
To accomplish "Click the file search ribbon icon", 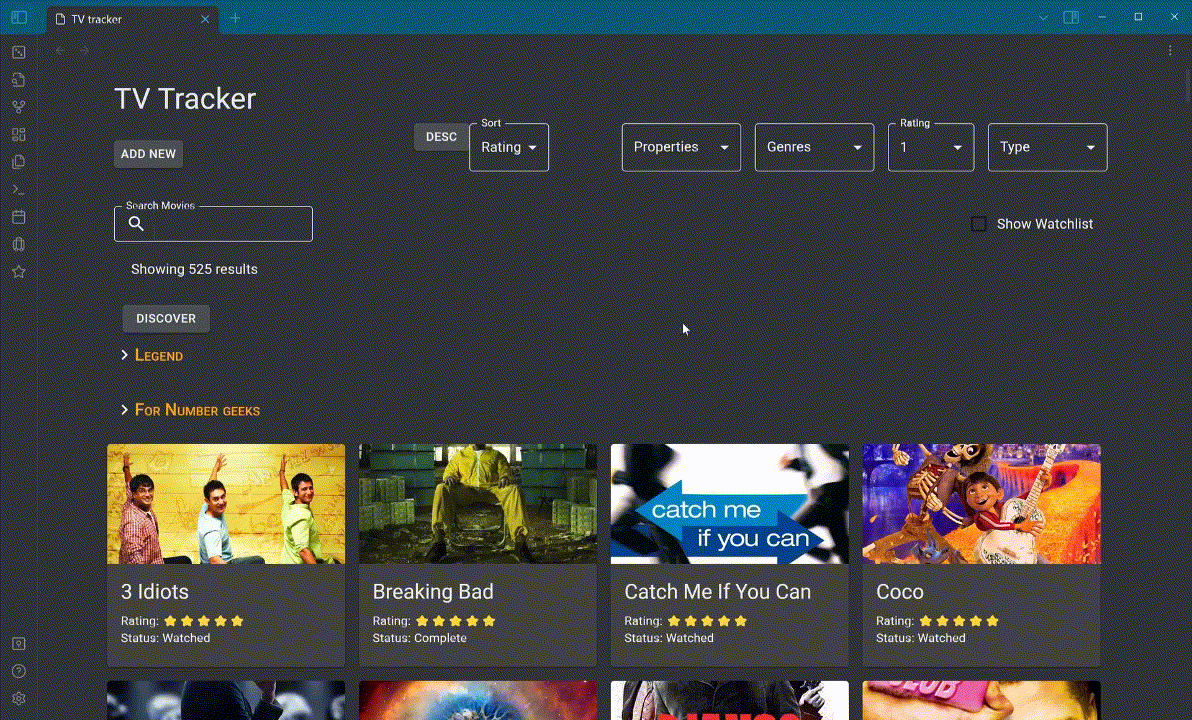I will click(19, 80).
